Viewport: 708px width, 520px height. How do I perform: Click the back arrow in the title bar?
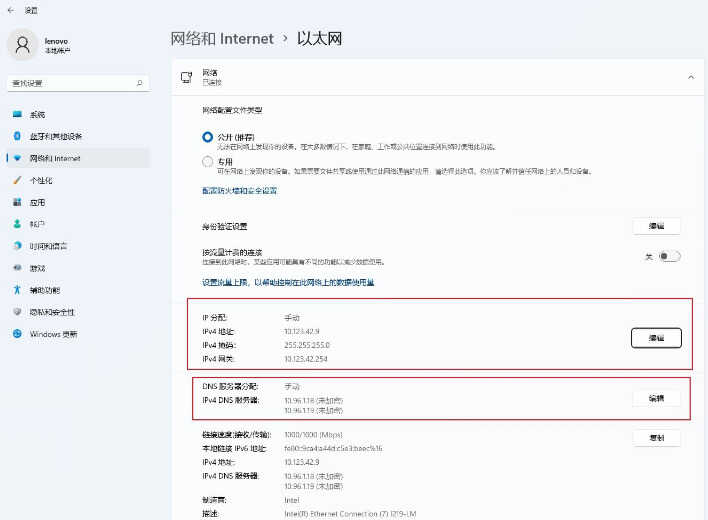pyautogui.click(x=10, y=9)
